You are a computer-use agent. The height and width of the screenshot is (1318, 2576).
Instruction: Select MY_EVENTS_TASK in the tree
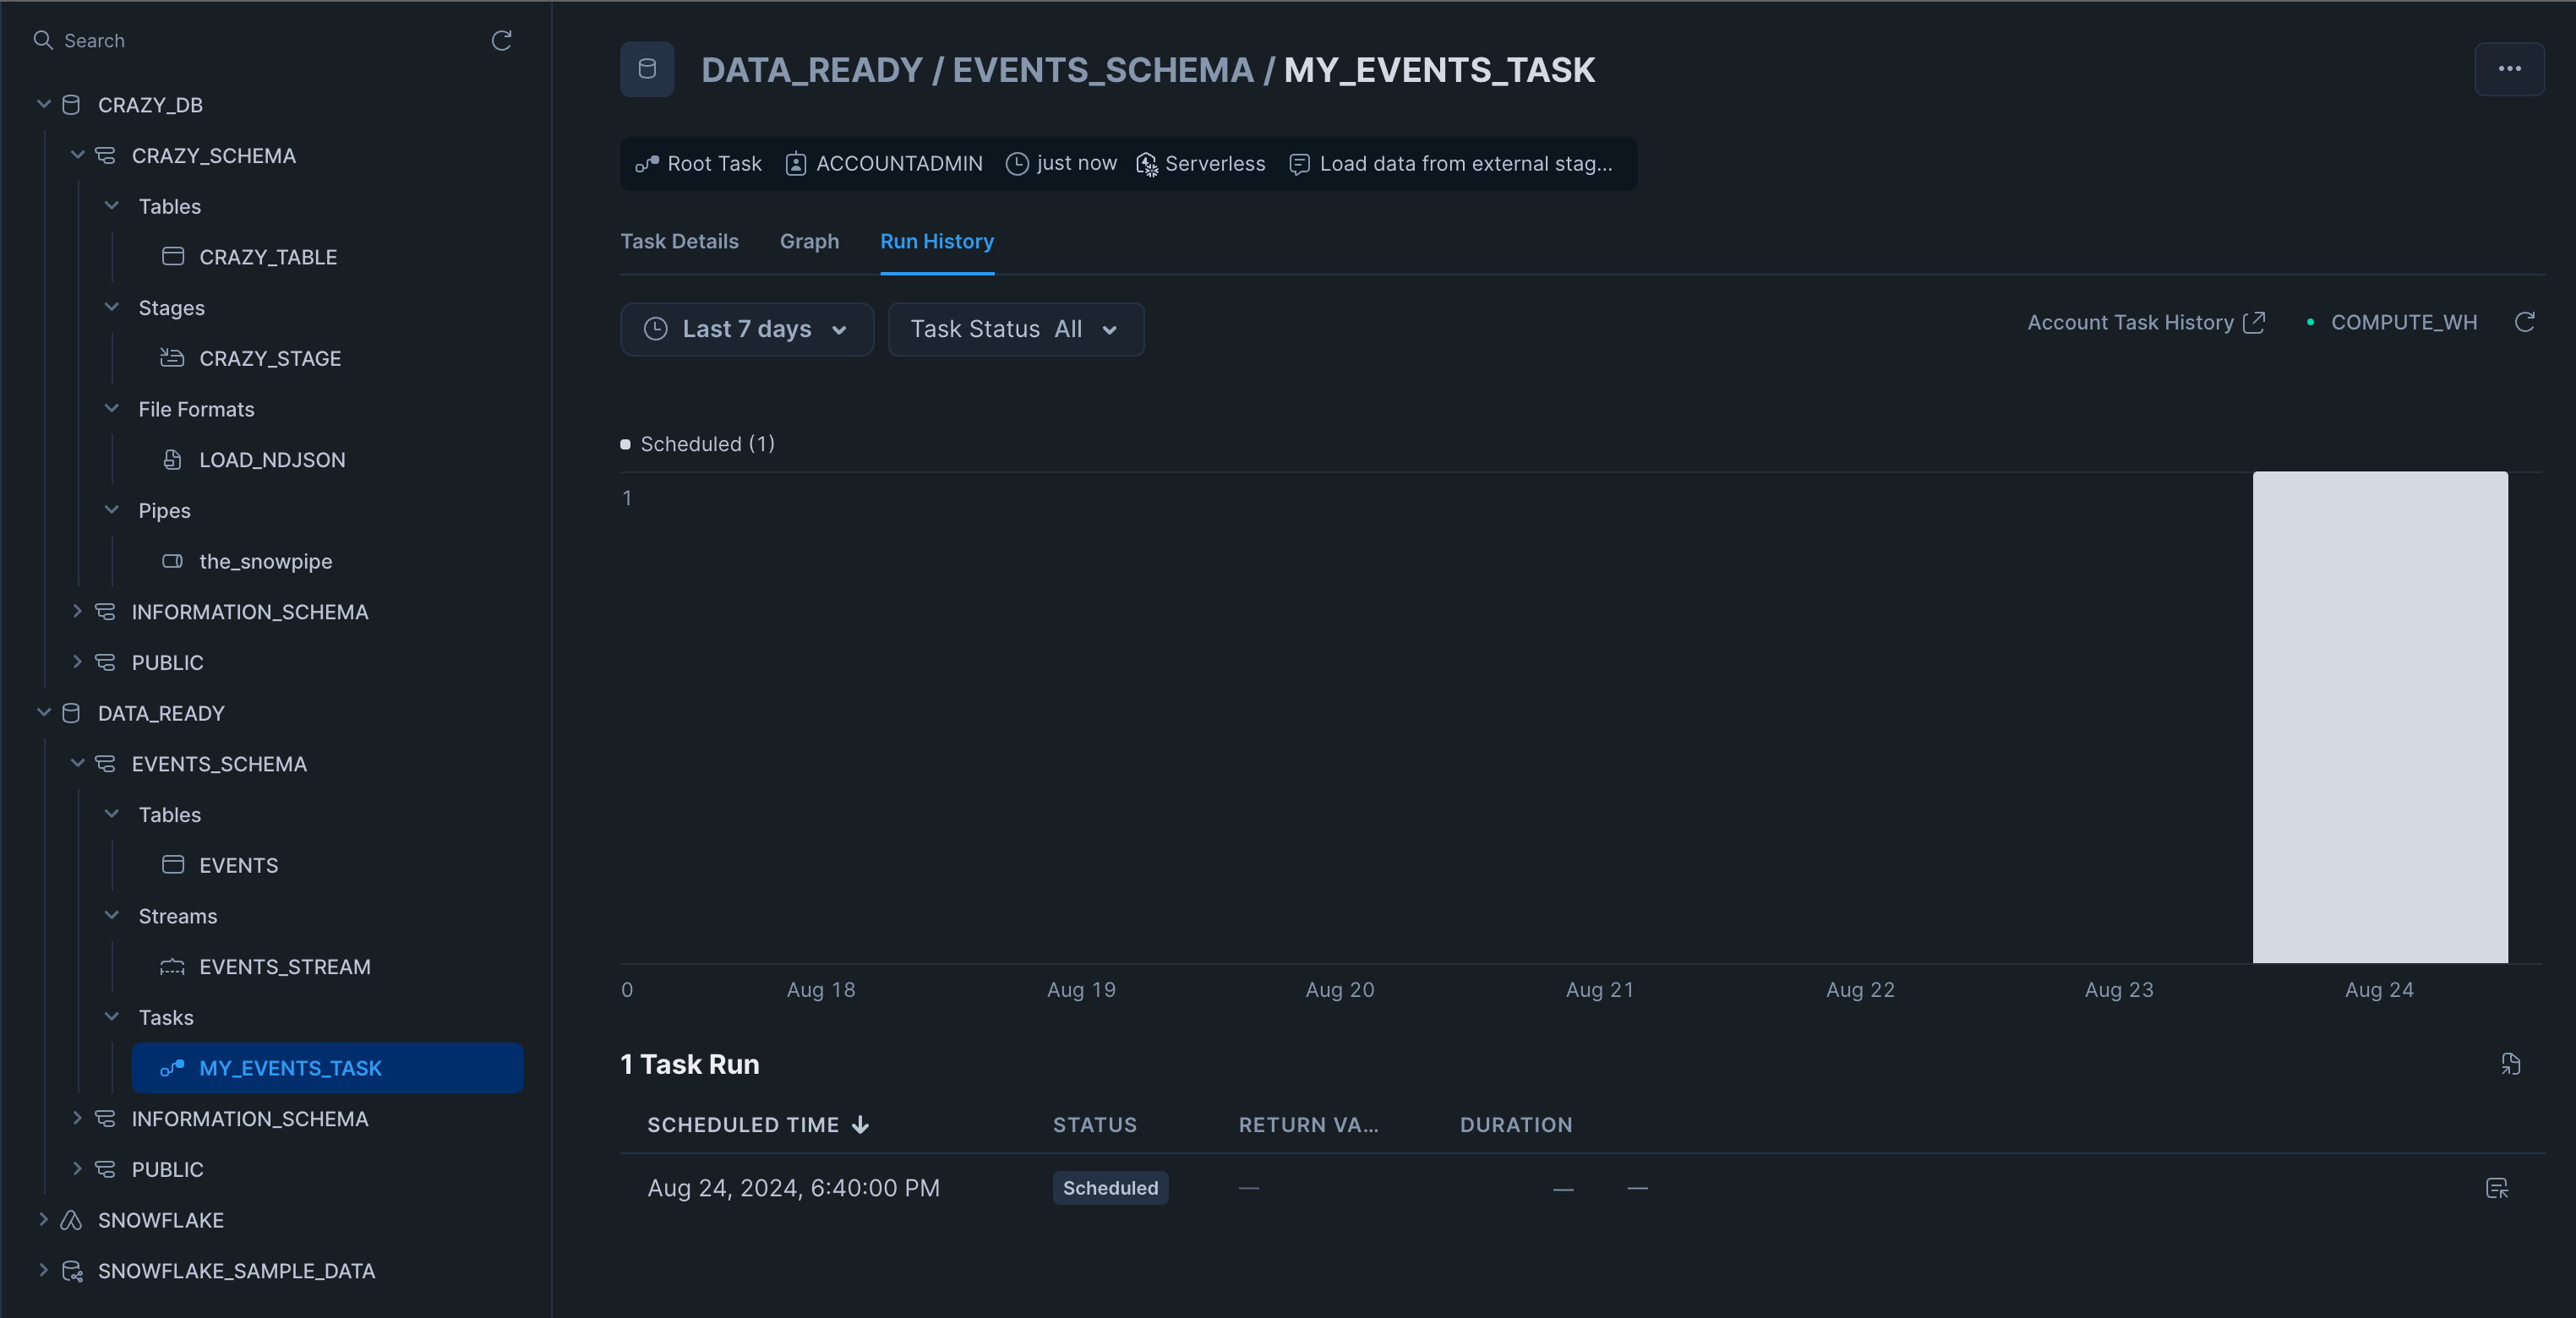pos(327,1067)
